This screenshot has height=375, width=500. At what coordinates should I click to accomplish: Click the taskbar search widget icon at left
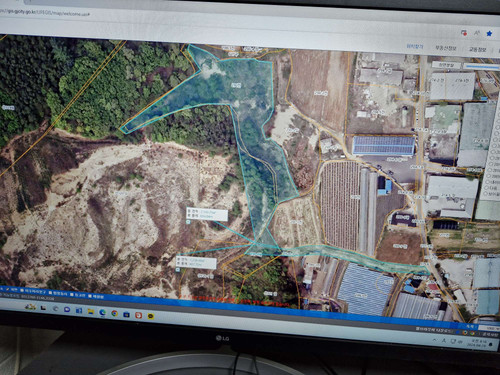(x=31, y=307)
